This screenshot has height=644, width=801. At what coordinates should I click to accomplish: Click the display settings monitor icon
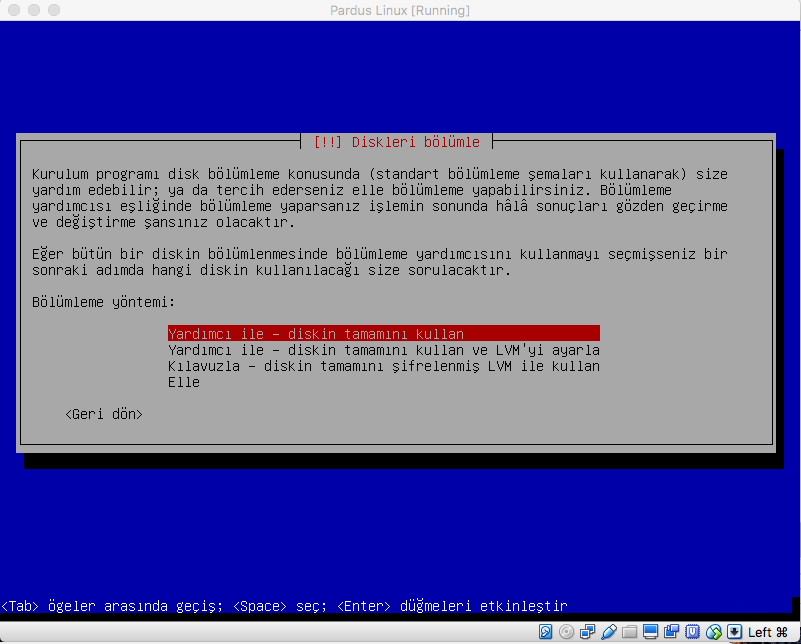point(651,632)
